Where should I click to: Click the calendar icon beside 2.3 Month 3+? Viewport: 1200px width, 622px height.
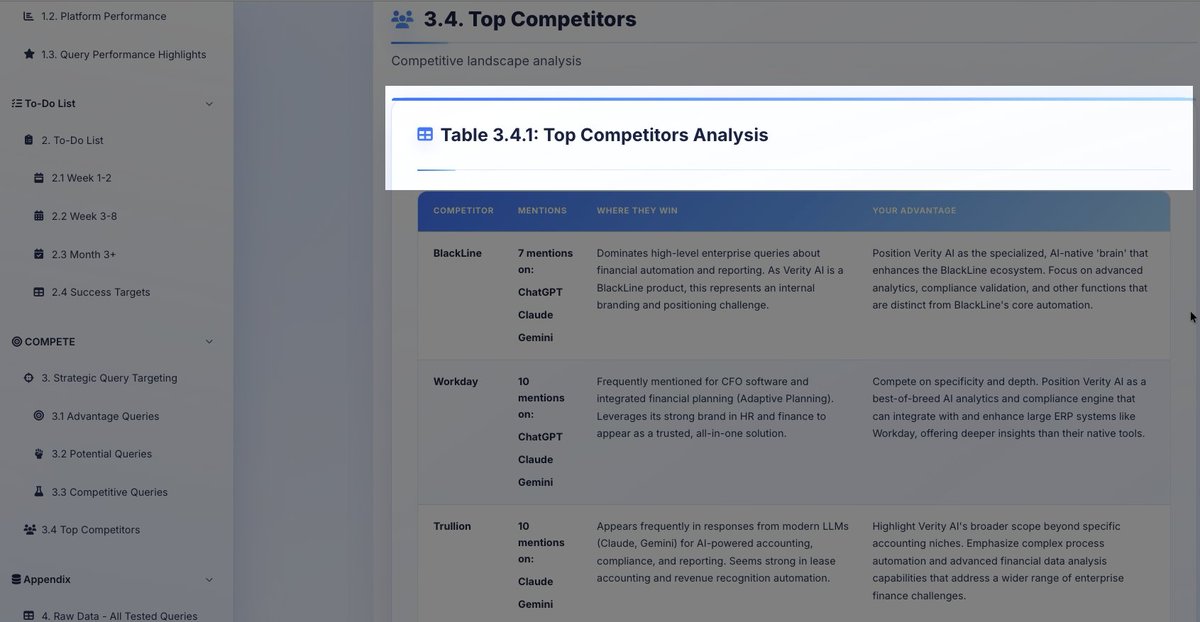pos(39,254)
